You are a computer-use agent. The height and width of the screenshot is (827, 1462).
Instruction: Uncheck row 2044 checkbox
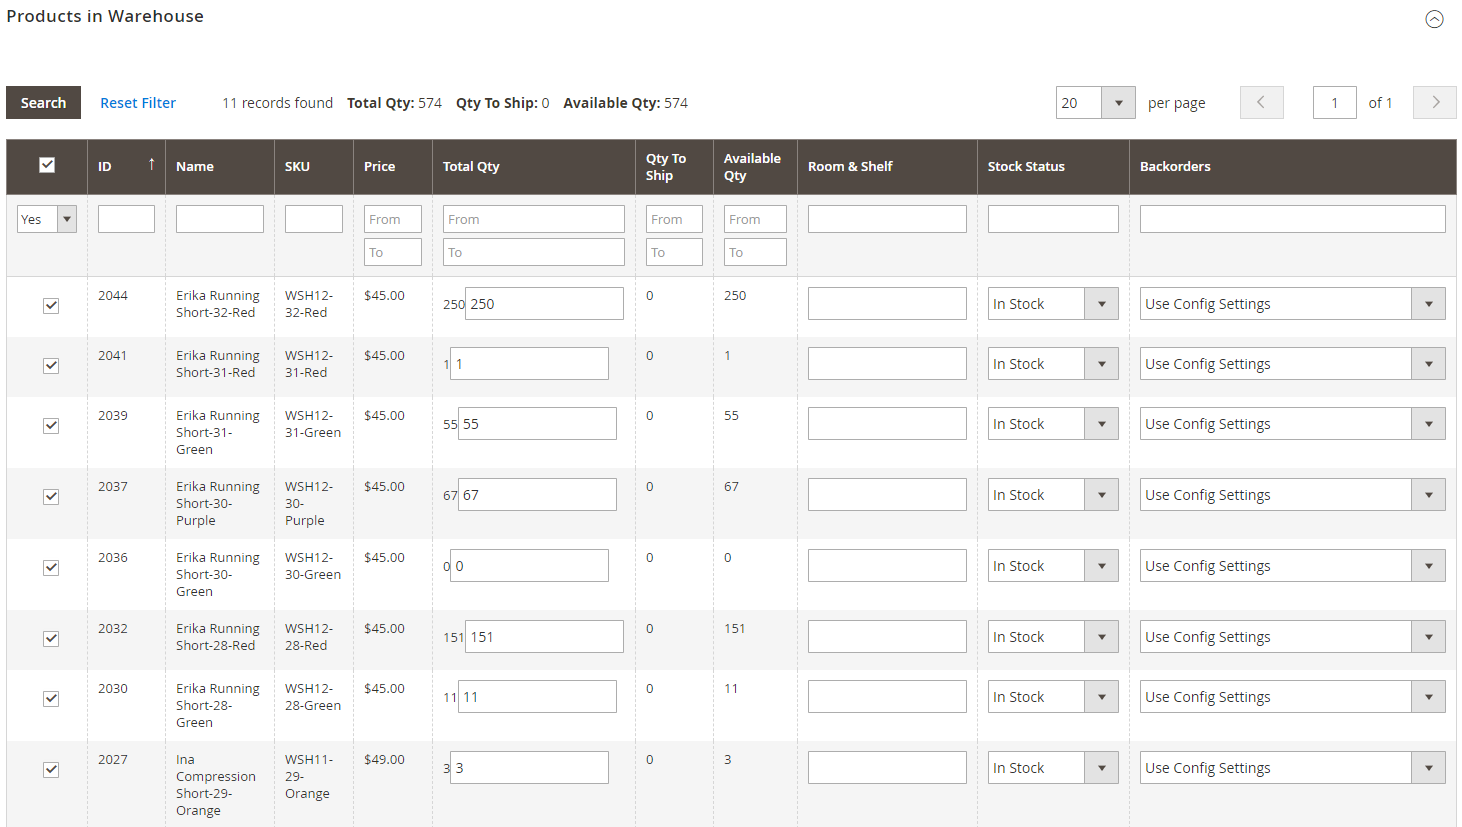[51, 305]
